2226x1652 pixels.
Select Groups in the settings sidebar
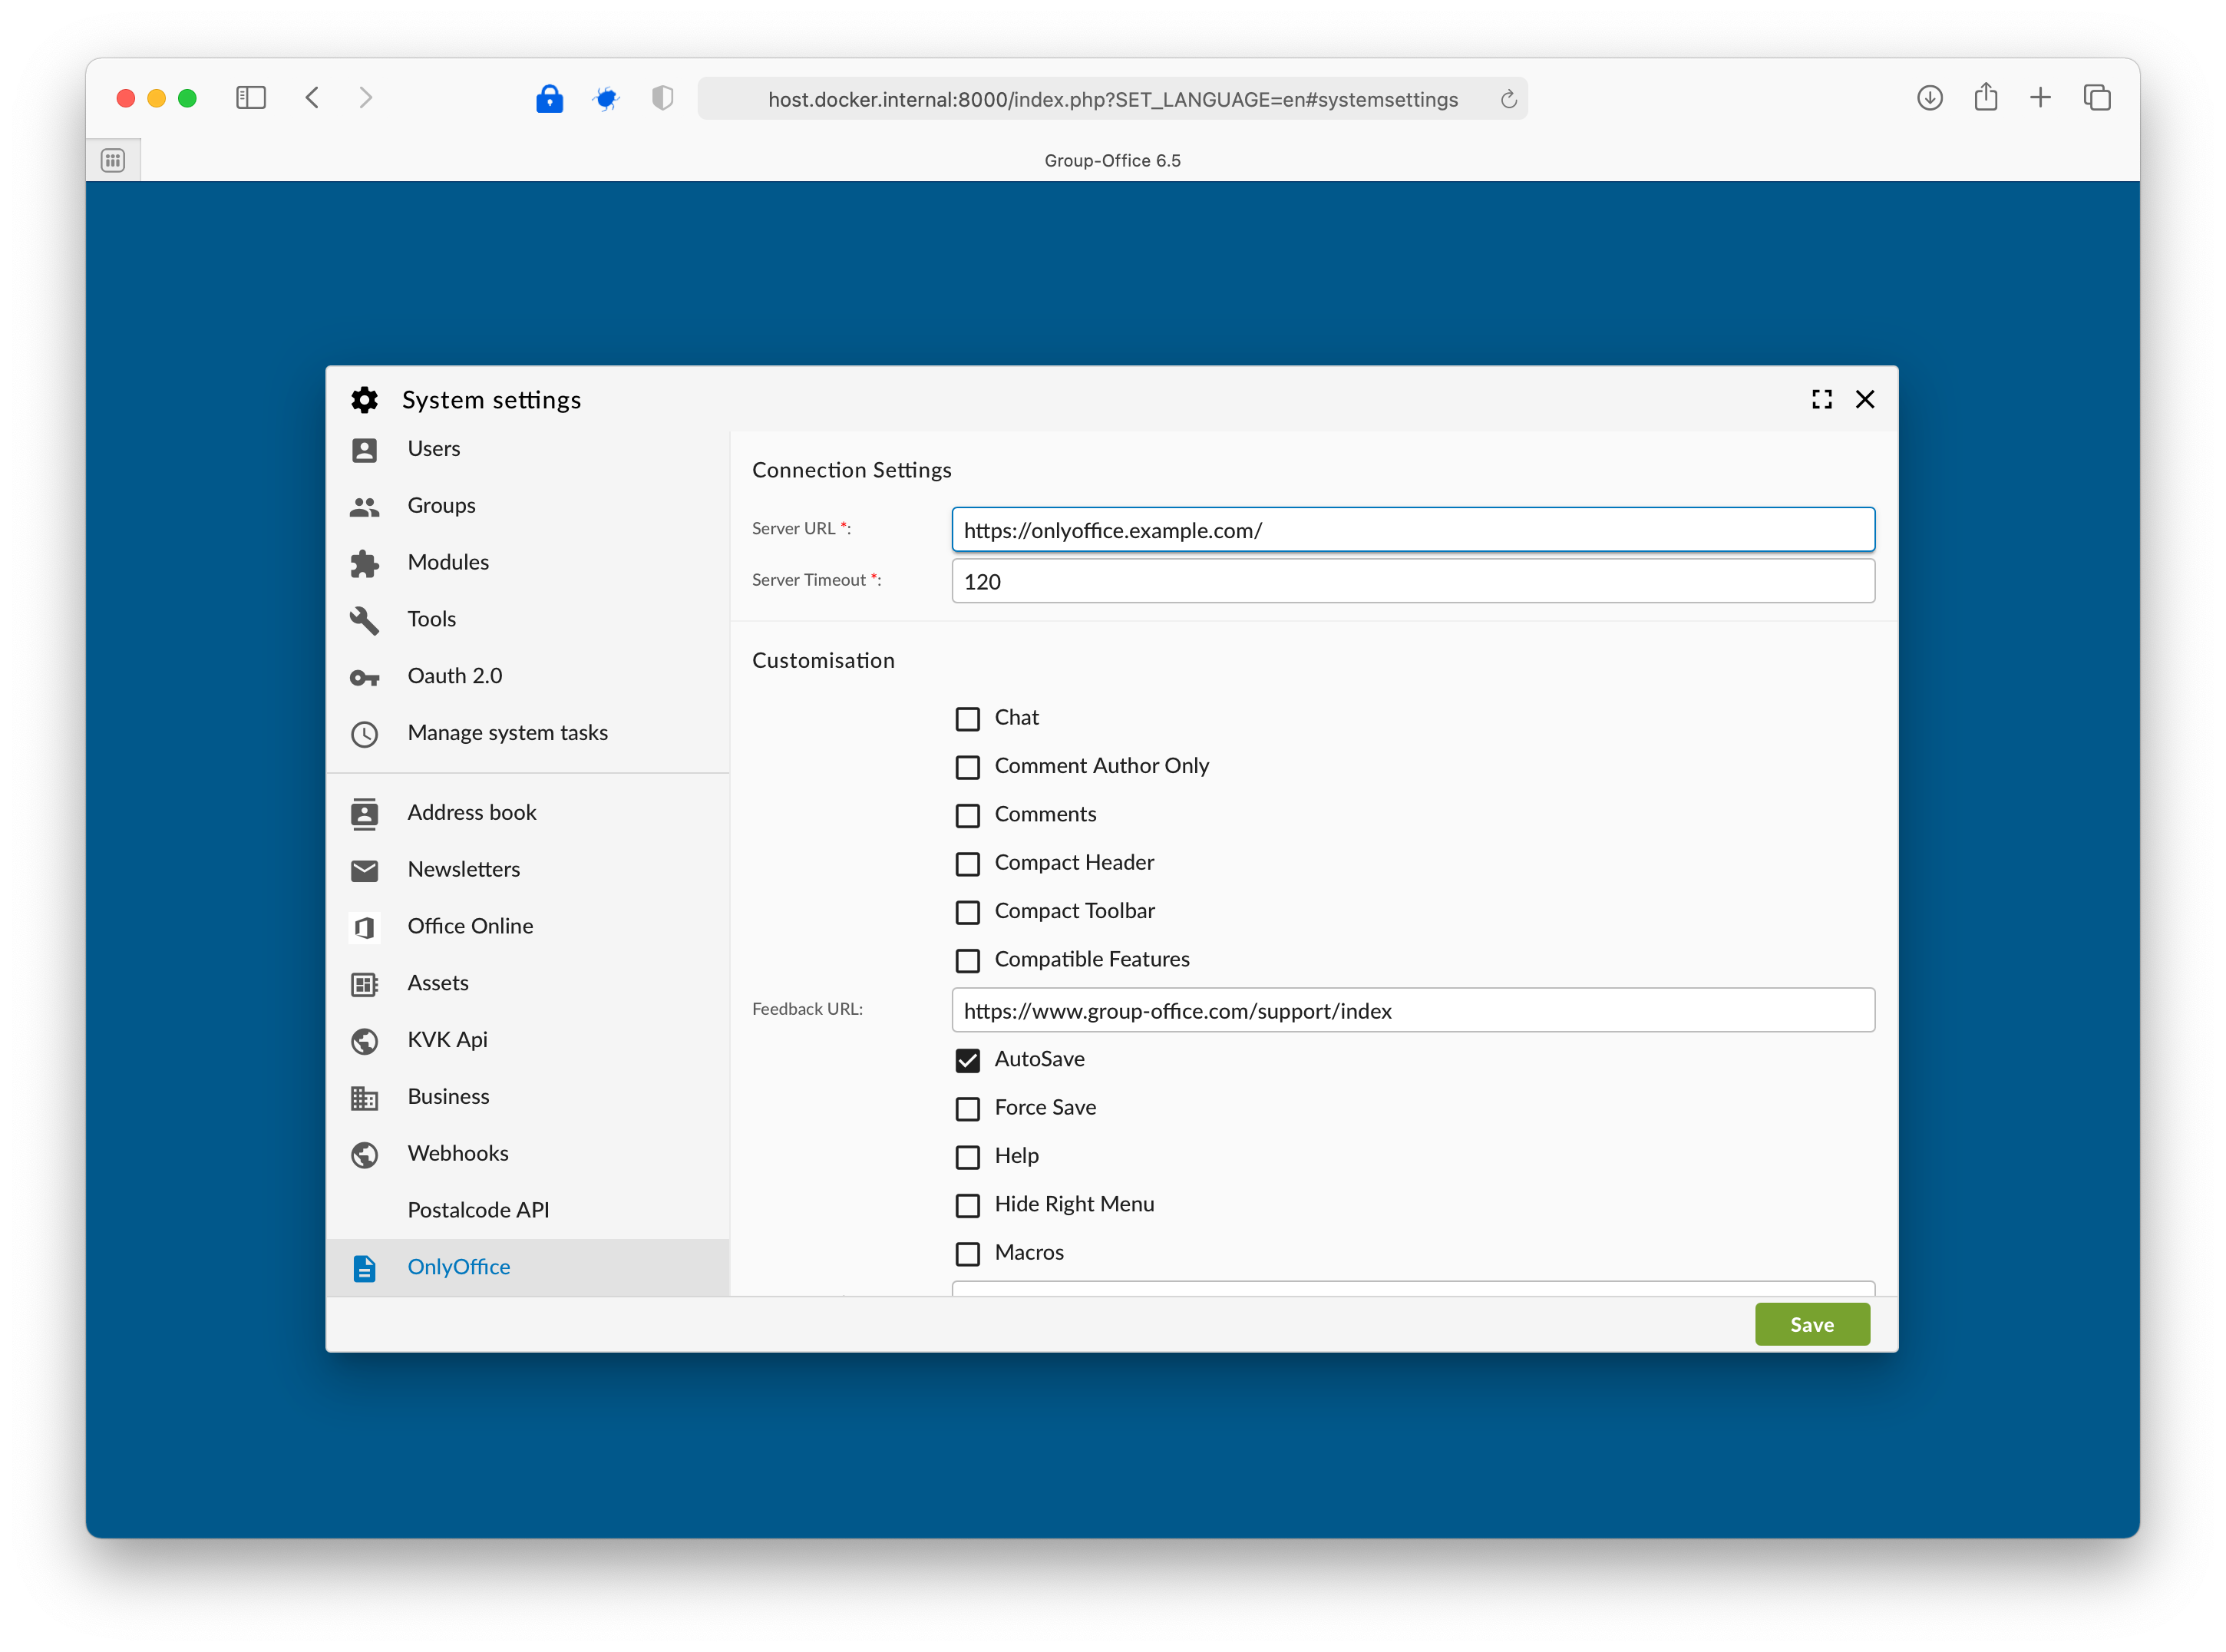coord(527,506)
